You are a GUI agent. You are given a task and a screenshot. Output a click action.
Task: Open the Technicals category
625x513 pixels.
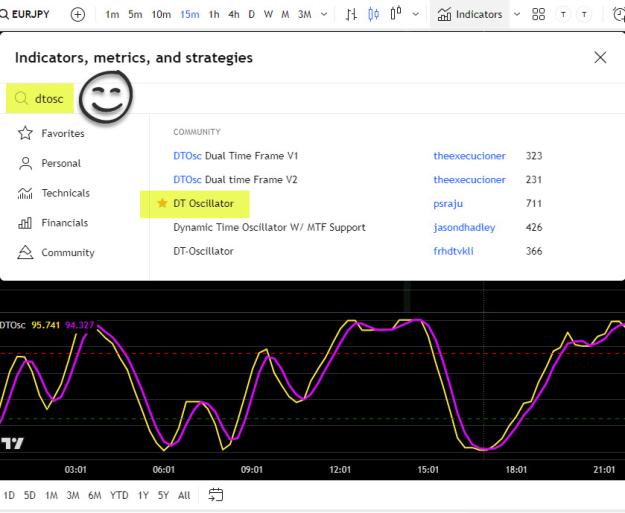(54, 193)
